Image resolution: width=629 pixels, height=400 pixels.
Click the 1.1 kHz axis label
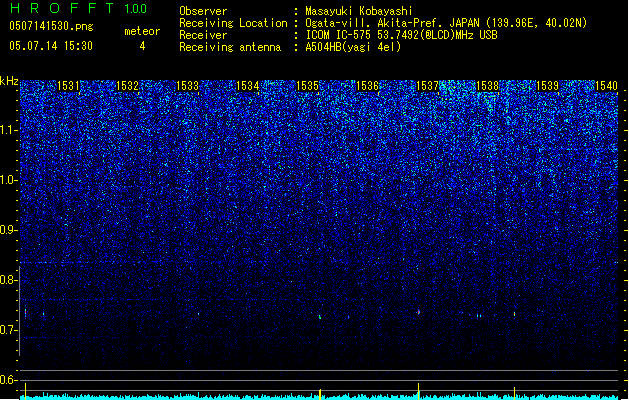pyautogui.click(x=9, y=130)
